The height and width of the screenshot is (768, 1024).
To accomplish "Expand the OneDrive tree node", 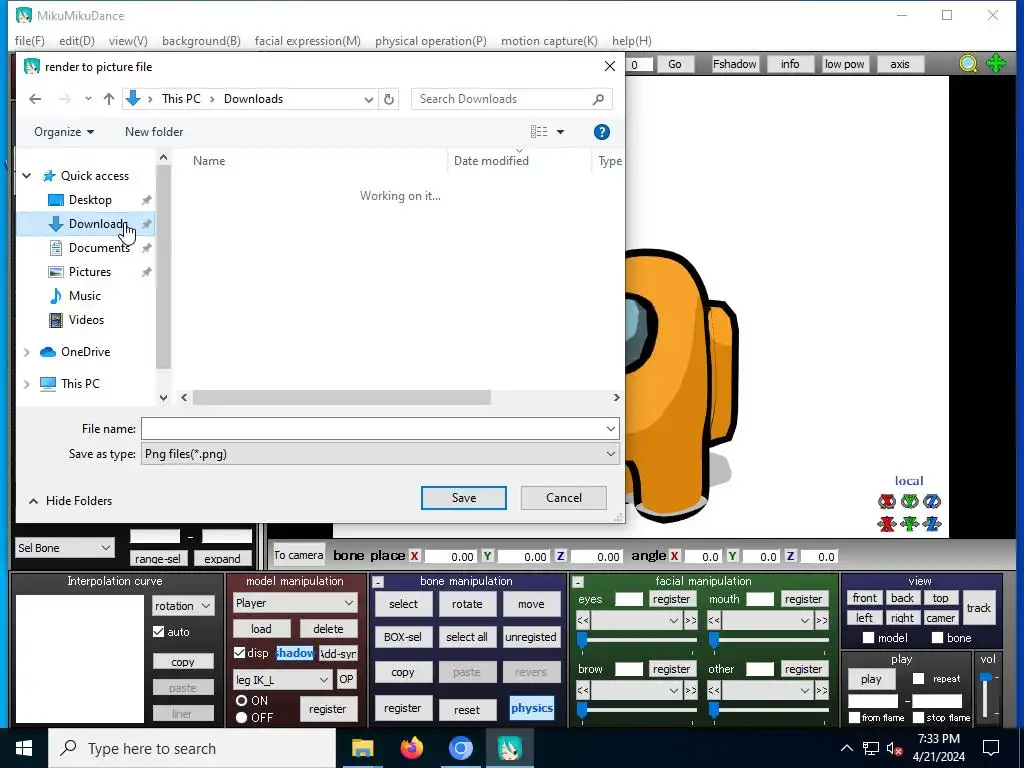I will pos(27,352).
